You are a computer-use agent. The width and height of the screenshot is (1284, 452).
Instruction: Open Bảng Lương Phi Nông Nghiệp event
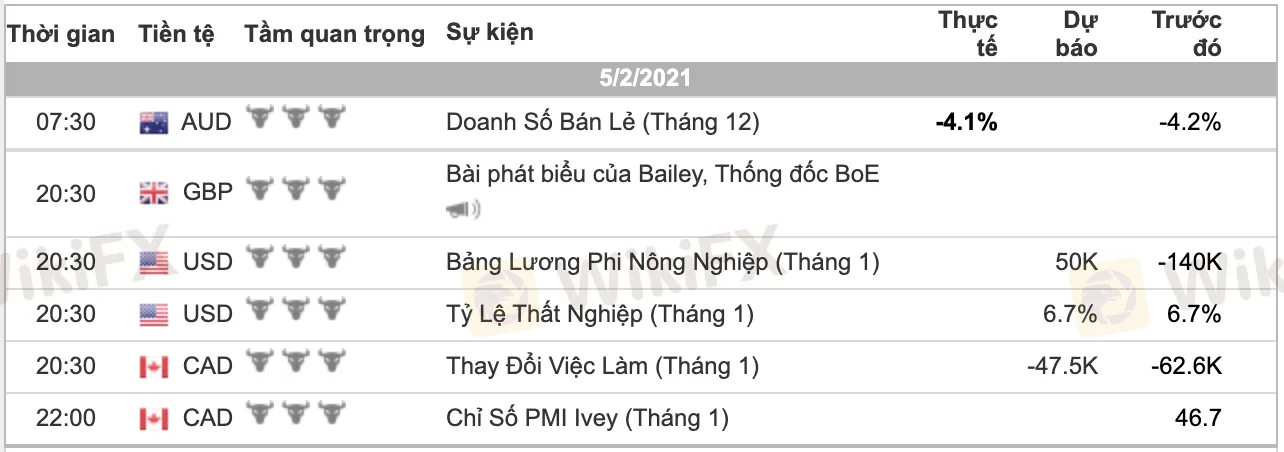coord(663,262)
